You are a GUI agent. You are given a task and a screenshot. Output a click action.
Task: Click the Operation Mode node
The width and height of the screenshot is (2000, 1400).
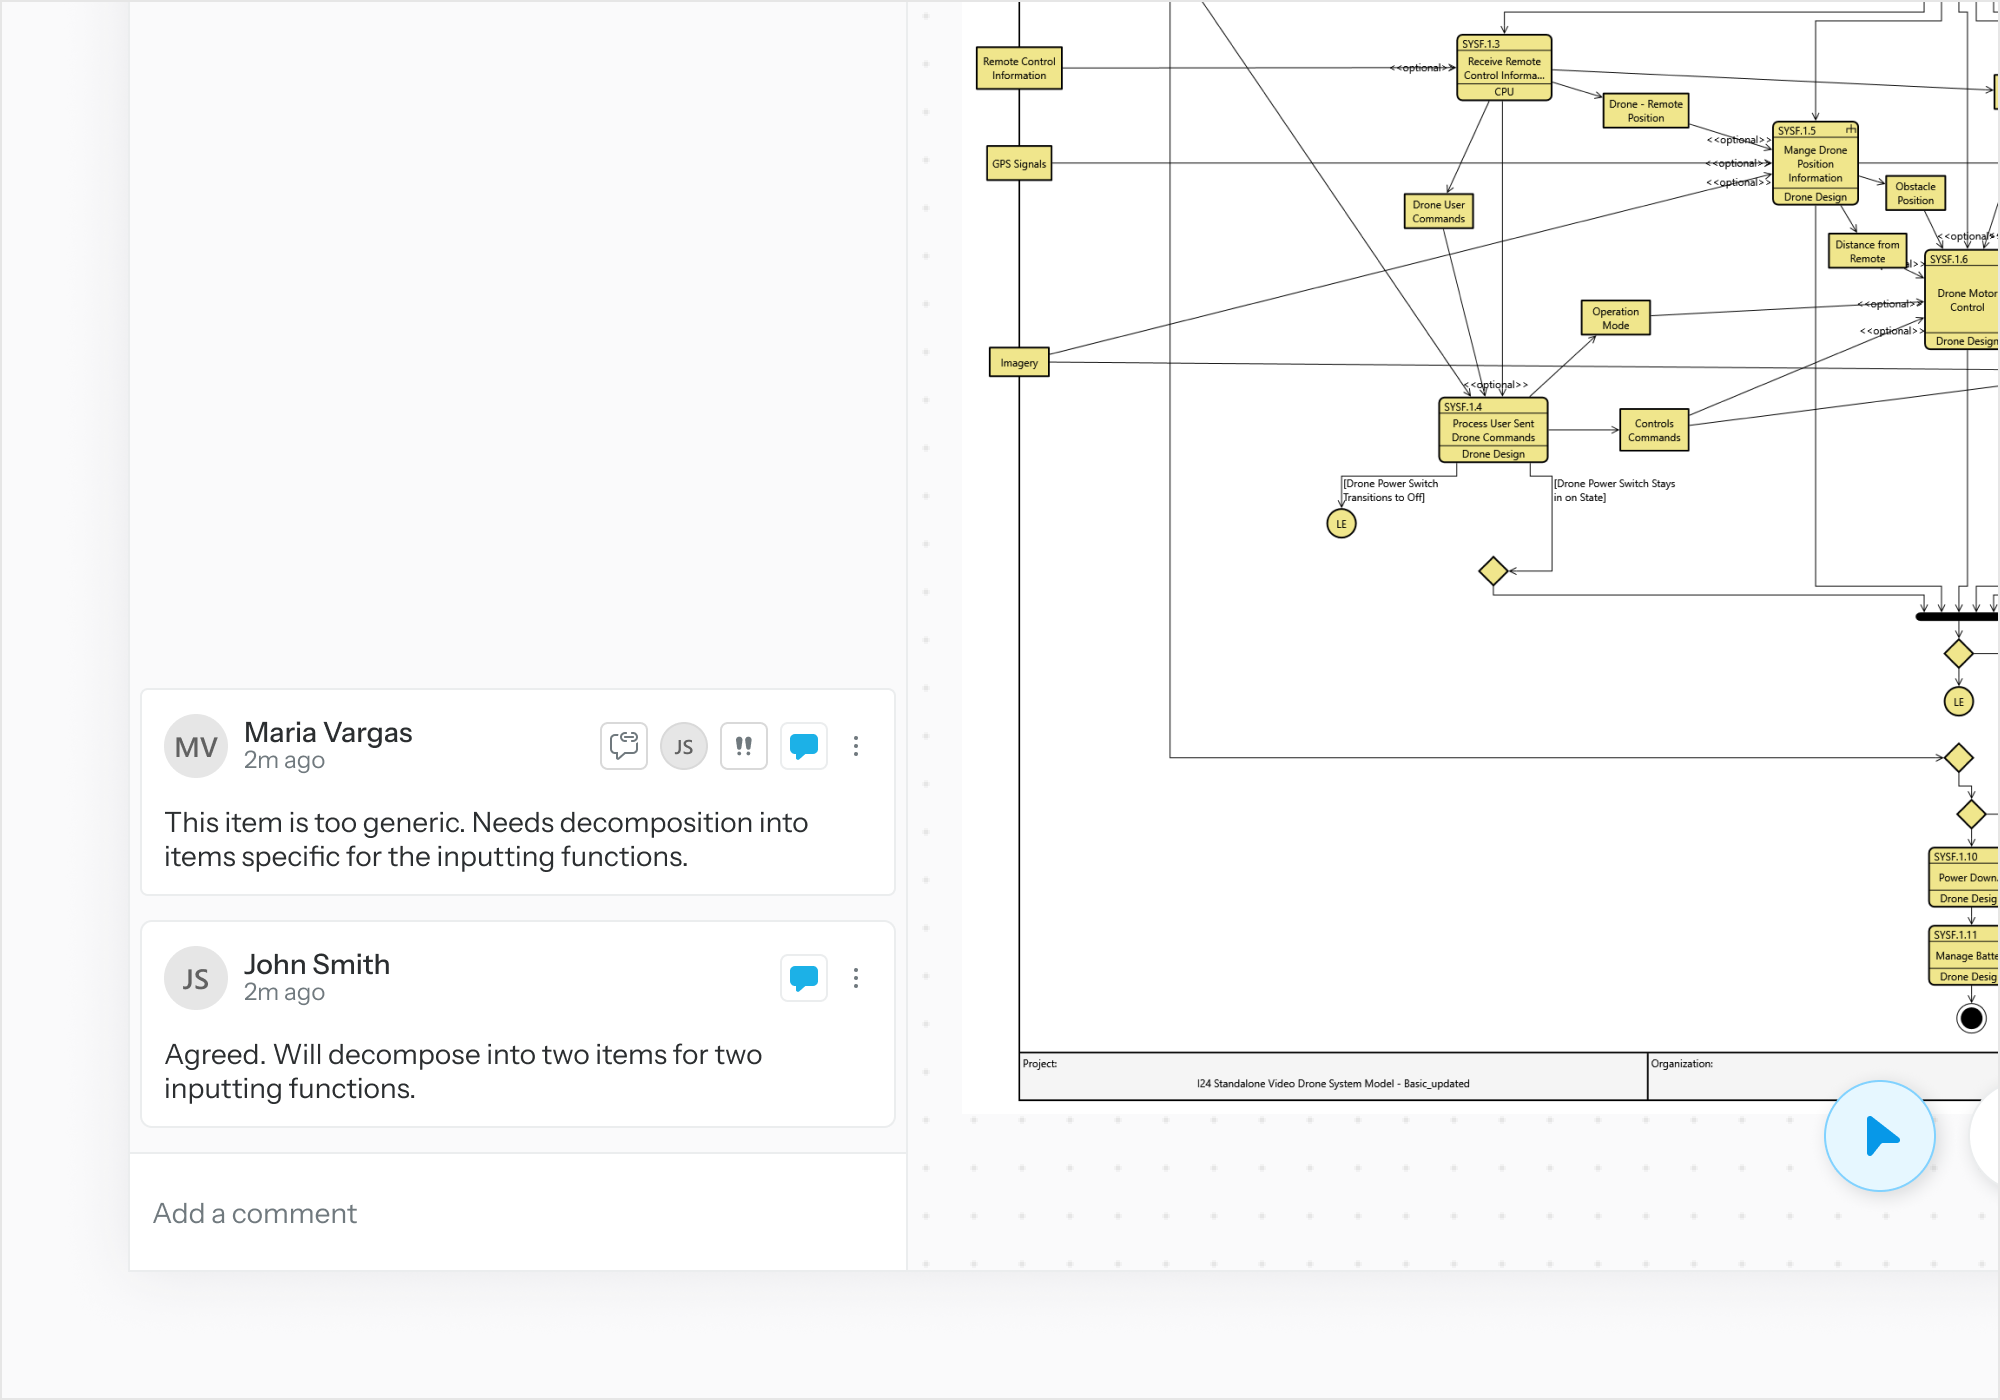tap(1615, 318)
